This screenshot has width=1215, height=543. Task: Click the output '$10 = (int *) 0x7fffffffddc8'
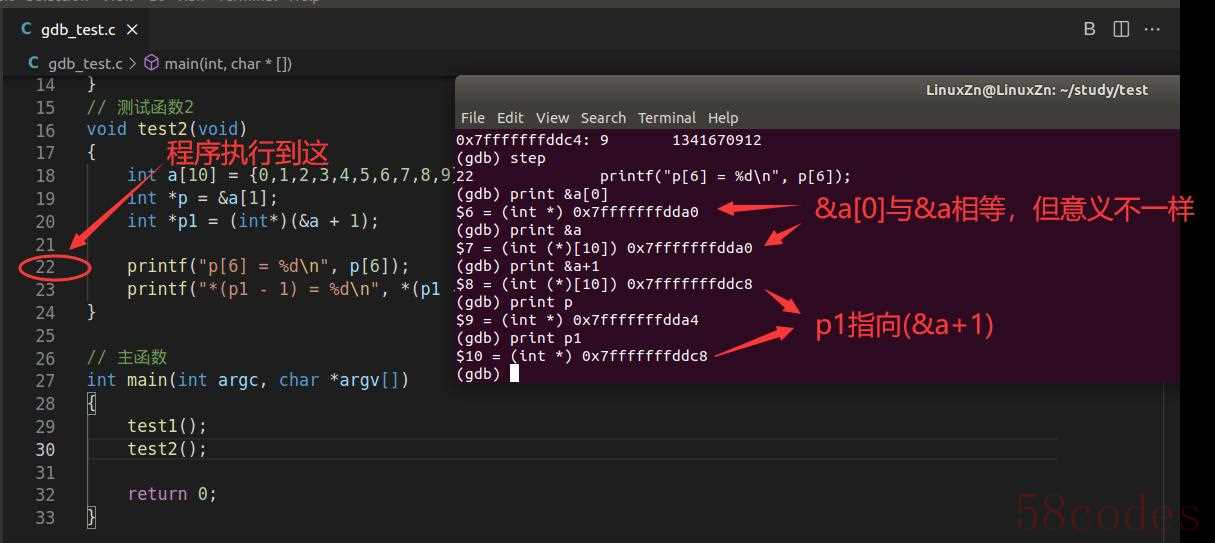pos(582,356)
